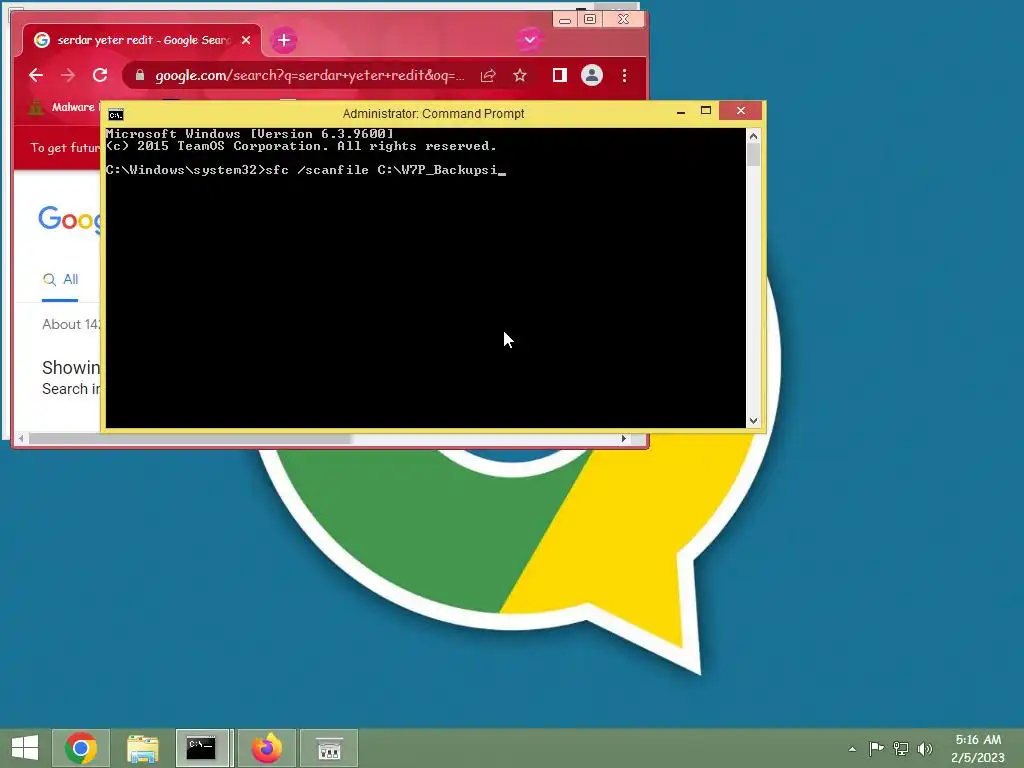Viewport: 1024px width, 768px height.
Task: Open Chrome profile avatar
Action: [592, 76]
